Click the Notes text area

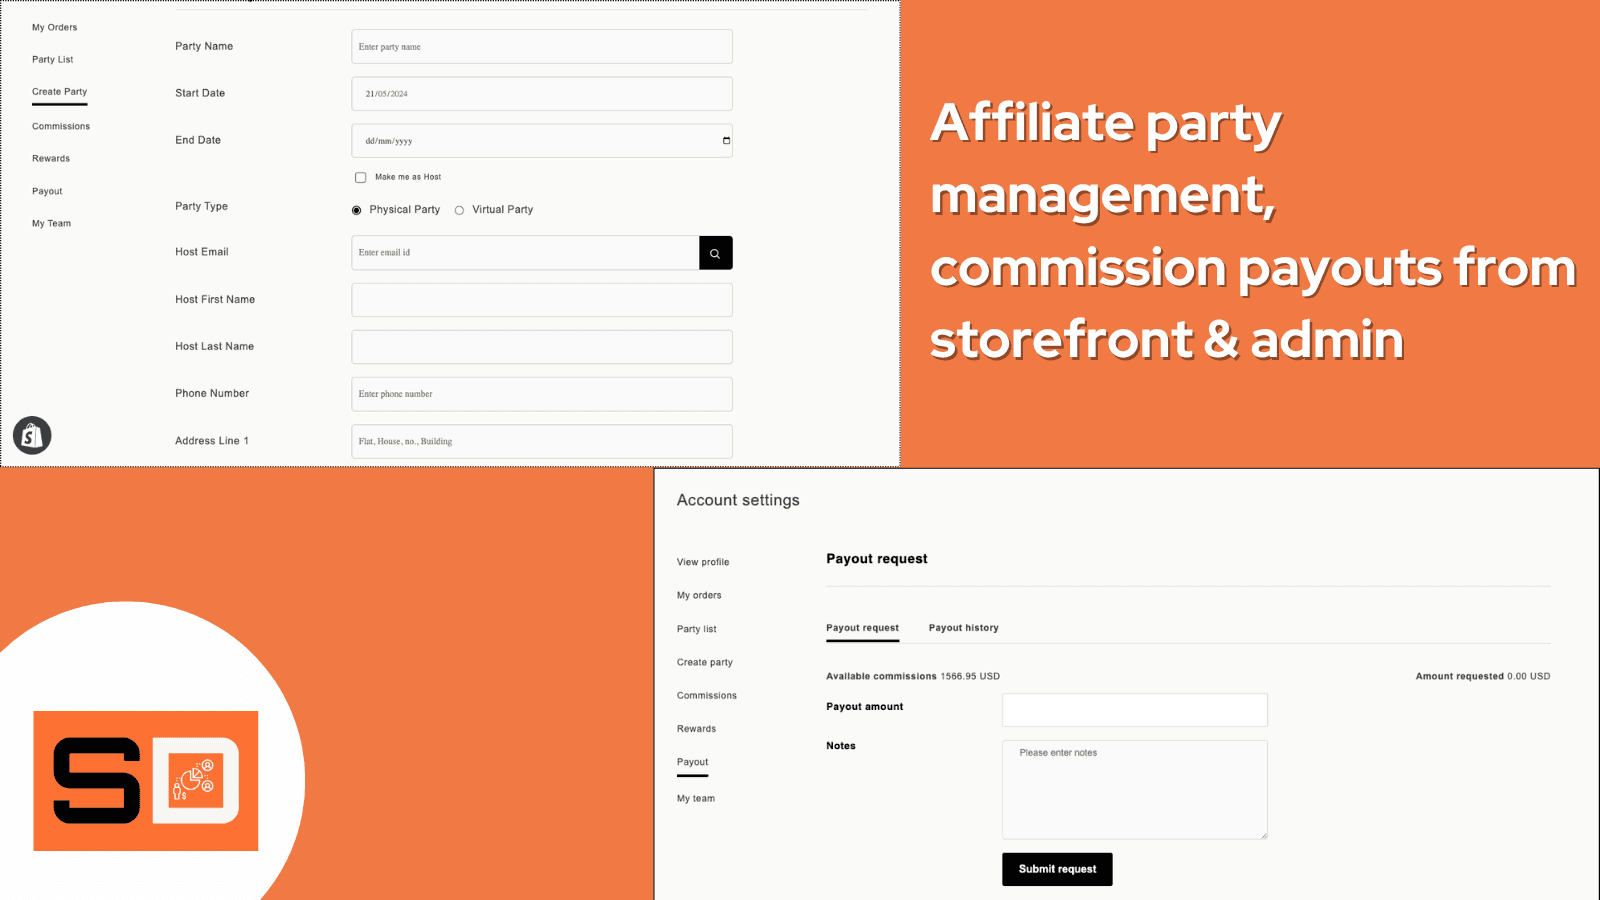click(x=1134, y=790)
